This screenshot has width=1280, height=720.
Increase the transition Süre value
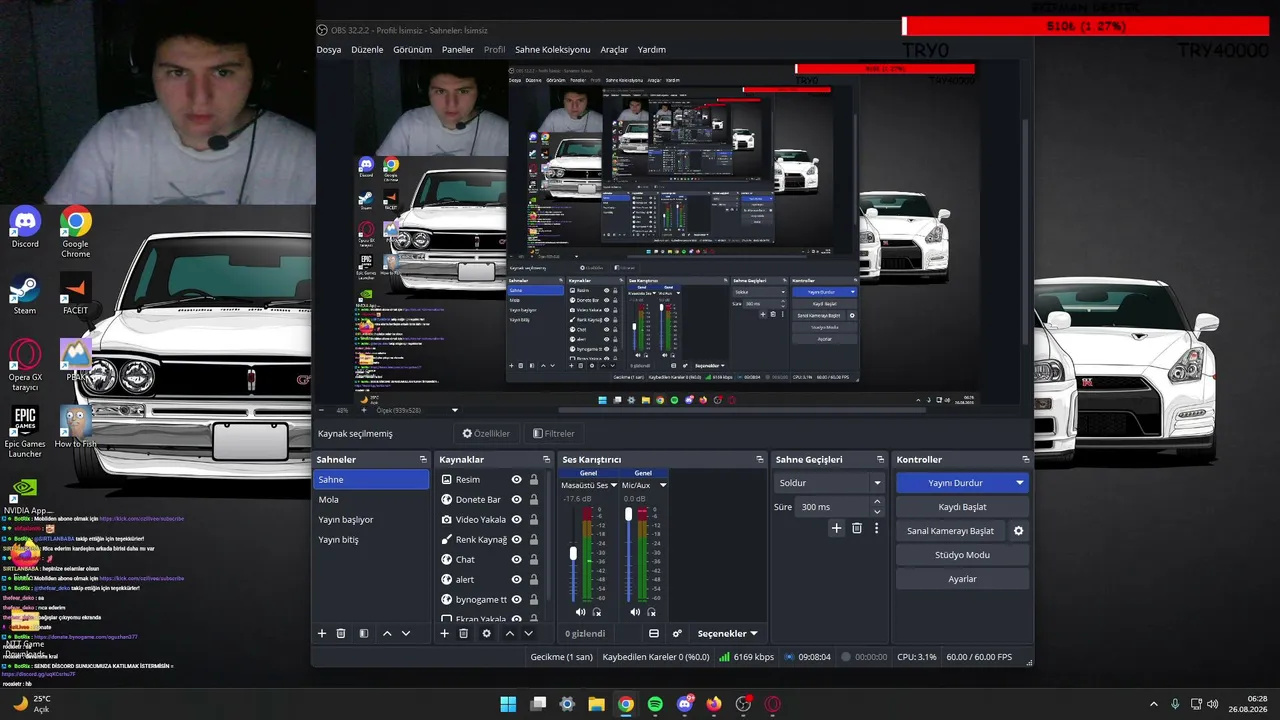(x=877, y=502)
